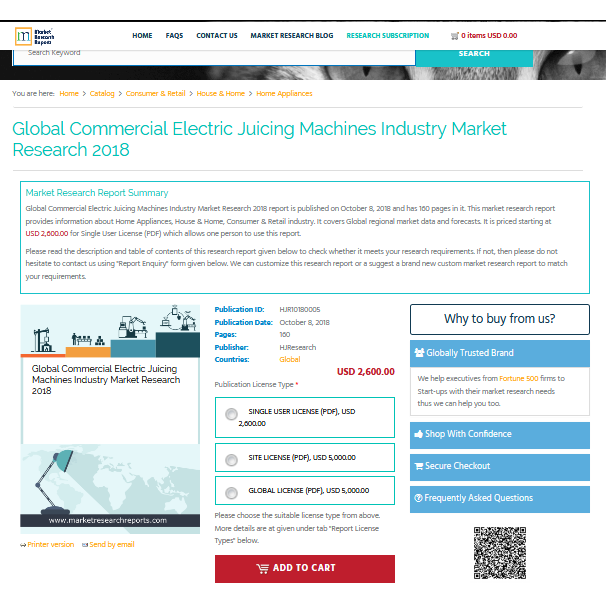The width and height of the screenshot is (606, 593).
Task: Click the Add to Cart button
Action: tap(305, 569)
